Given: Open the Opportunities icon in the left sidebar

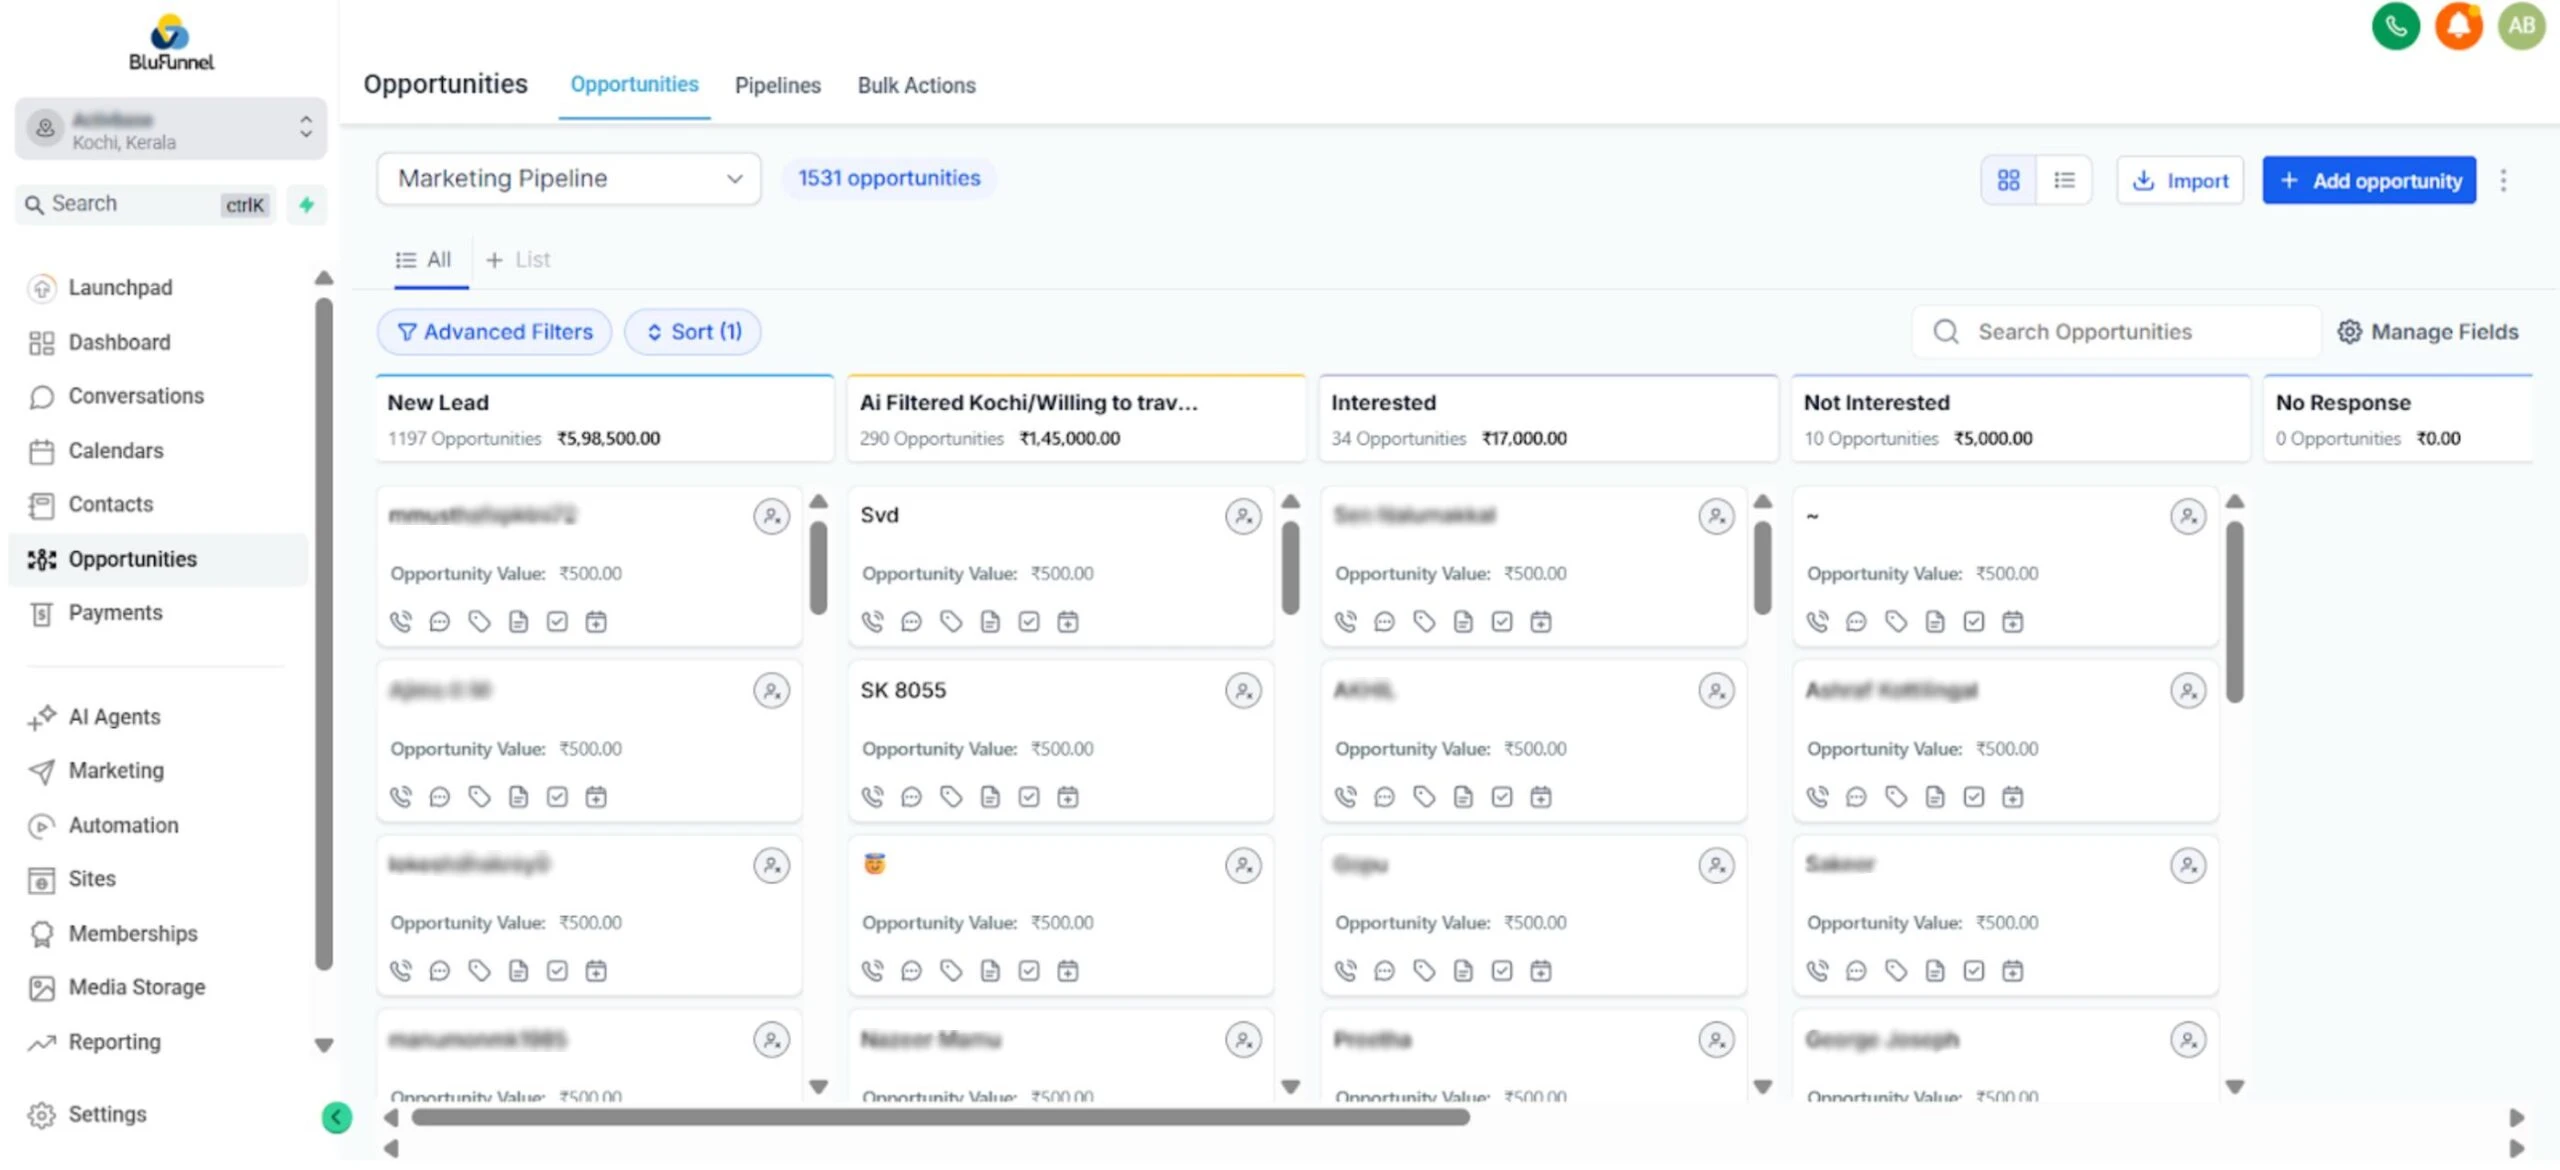Looking at the screenshot, I should click(x=40, y=559).
